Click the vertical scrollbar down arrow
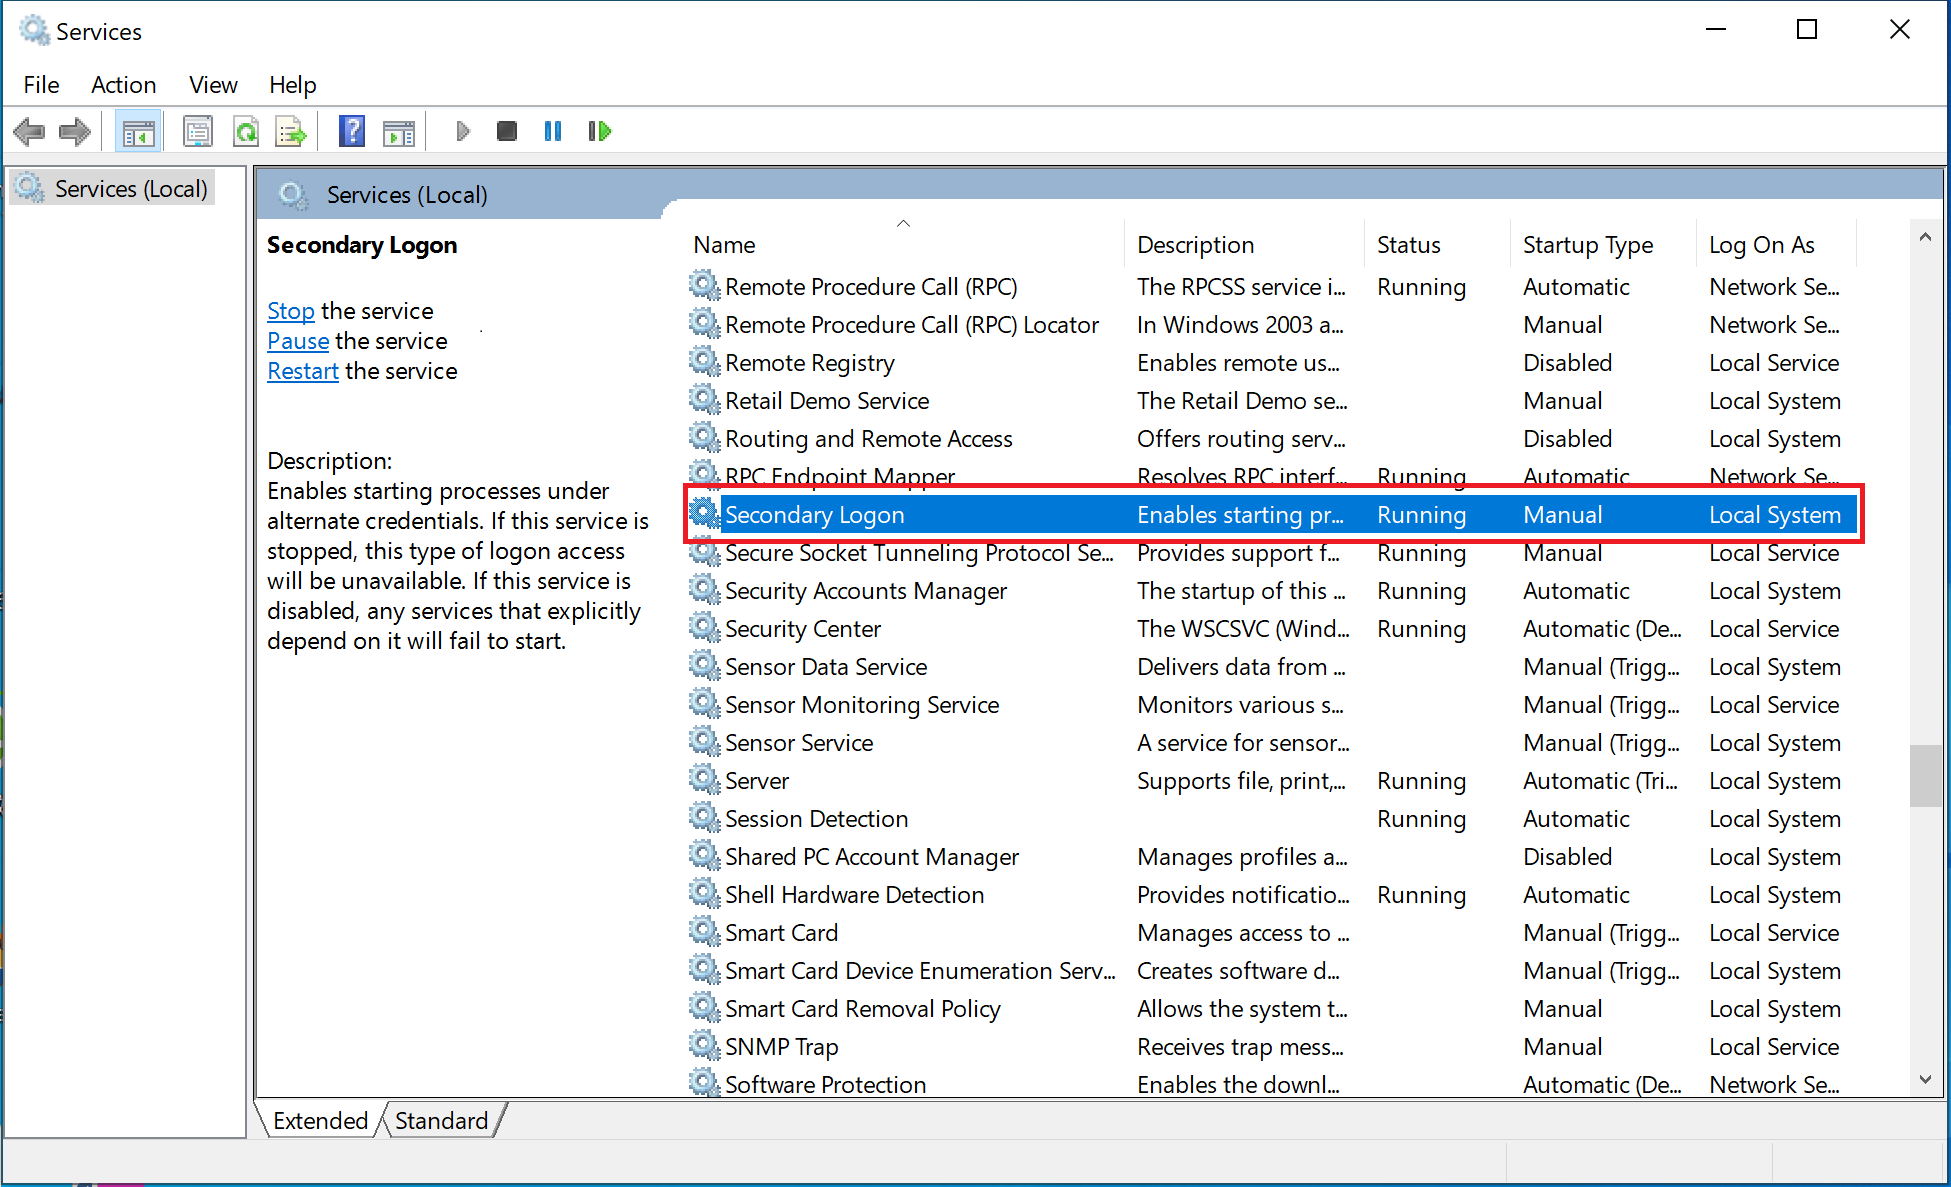Viewport: 1951px width, 1187px height. [x=1925, y=1080]
